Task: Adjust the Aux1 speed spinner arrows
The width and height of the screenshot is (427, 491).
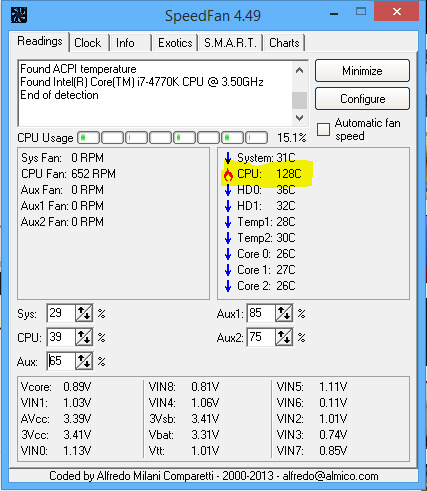Action: point(284,313)
